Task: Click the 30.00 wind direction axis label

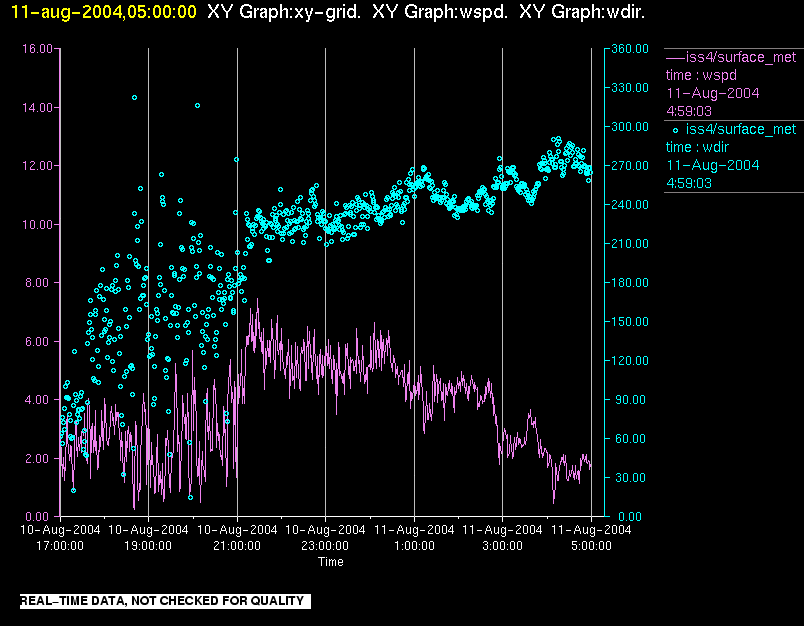Action: click(630, 477)
